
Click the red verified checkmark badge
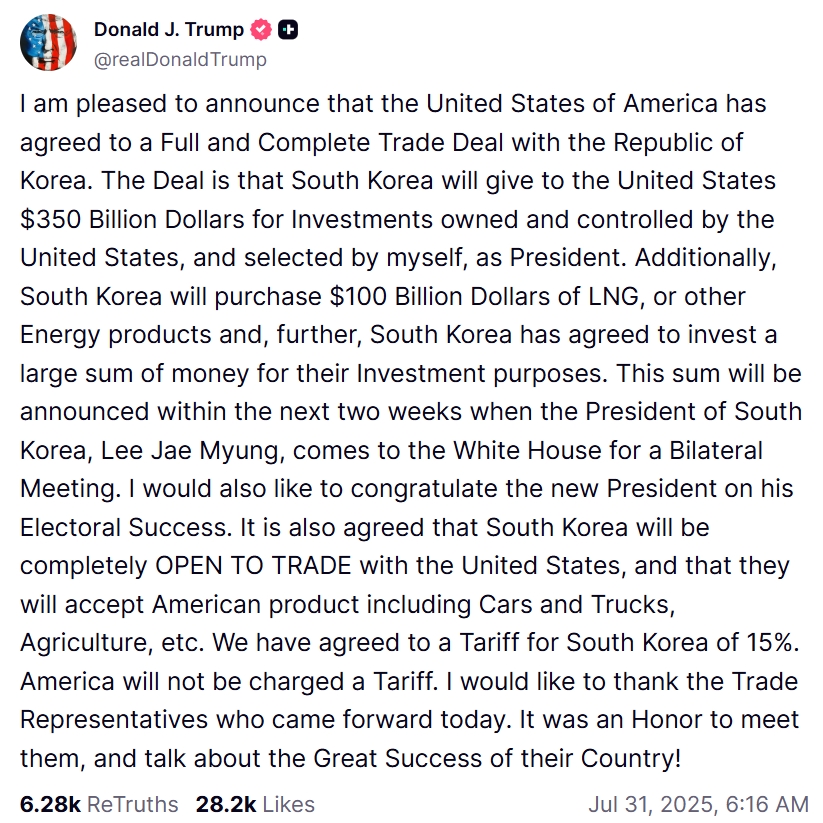point(261,29)
